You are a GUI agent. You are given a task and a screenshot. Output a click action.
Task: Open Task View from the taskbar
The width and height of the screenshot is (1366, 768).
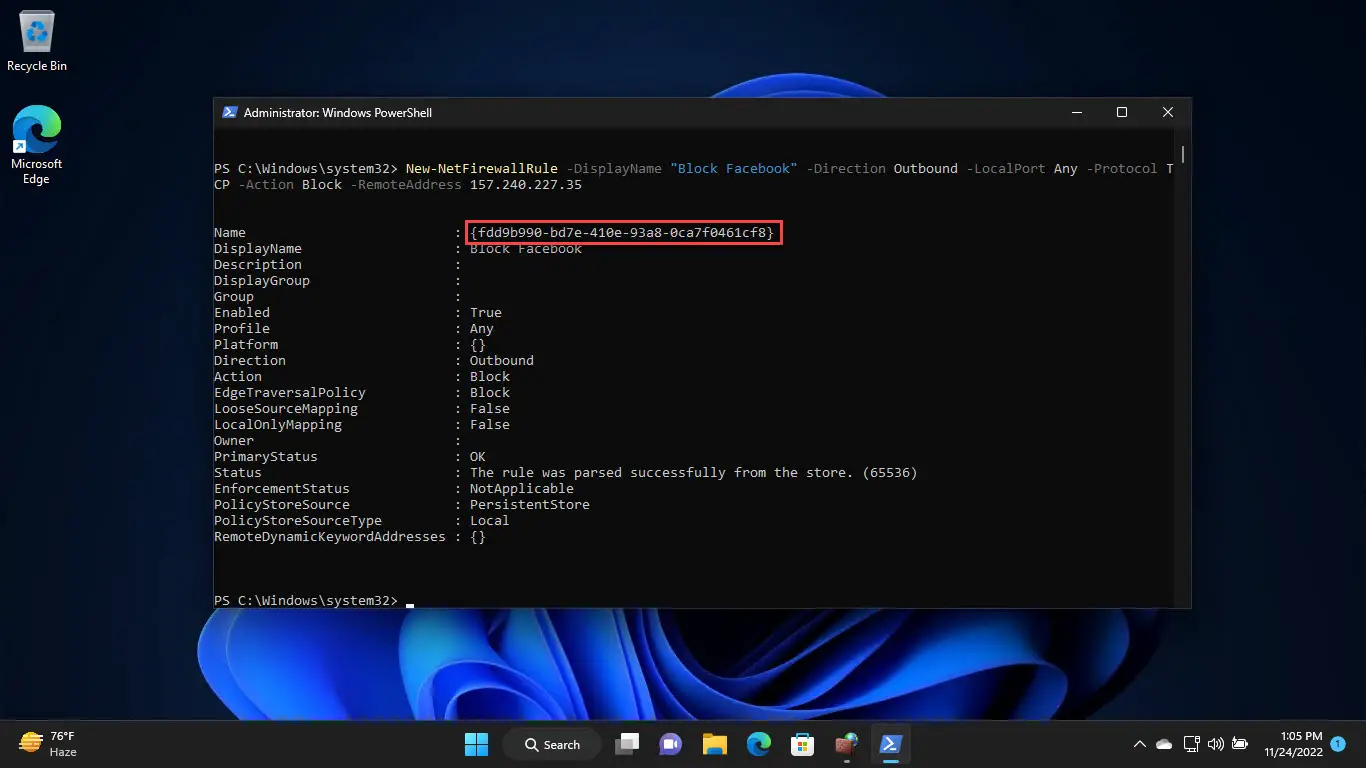click(x=627, y=744)
